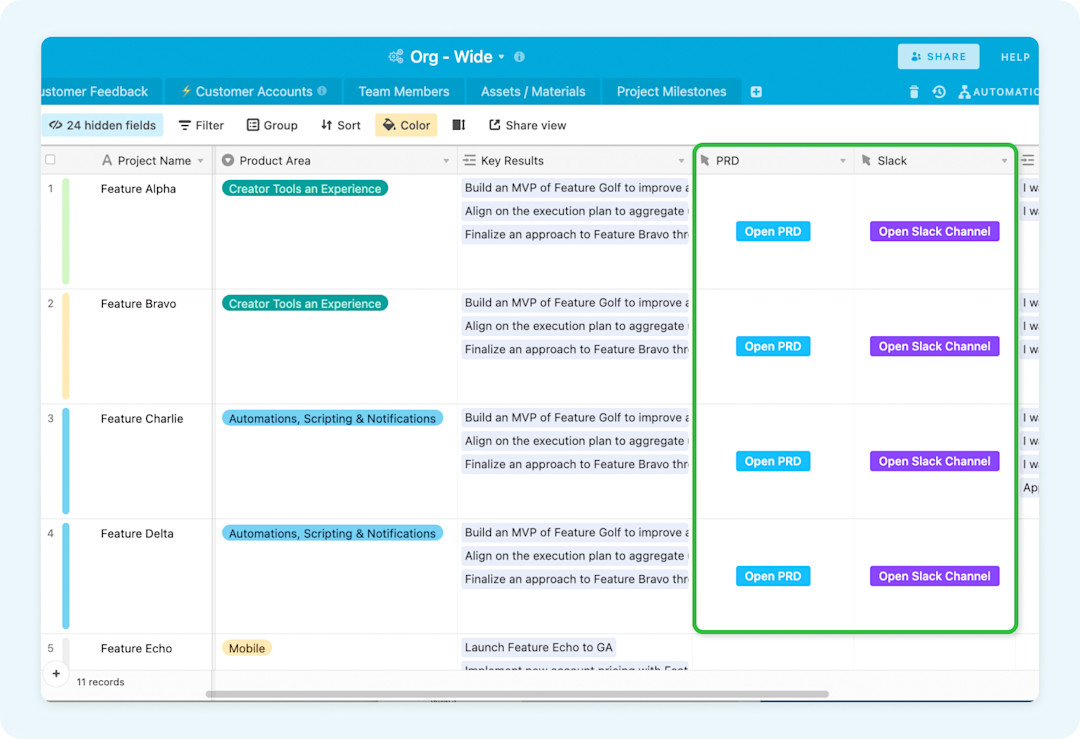Show the 24 hidden fields
The image size is (1080, 739).
pos(101,125)
